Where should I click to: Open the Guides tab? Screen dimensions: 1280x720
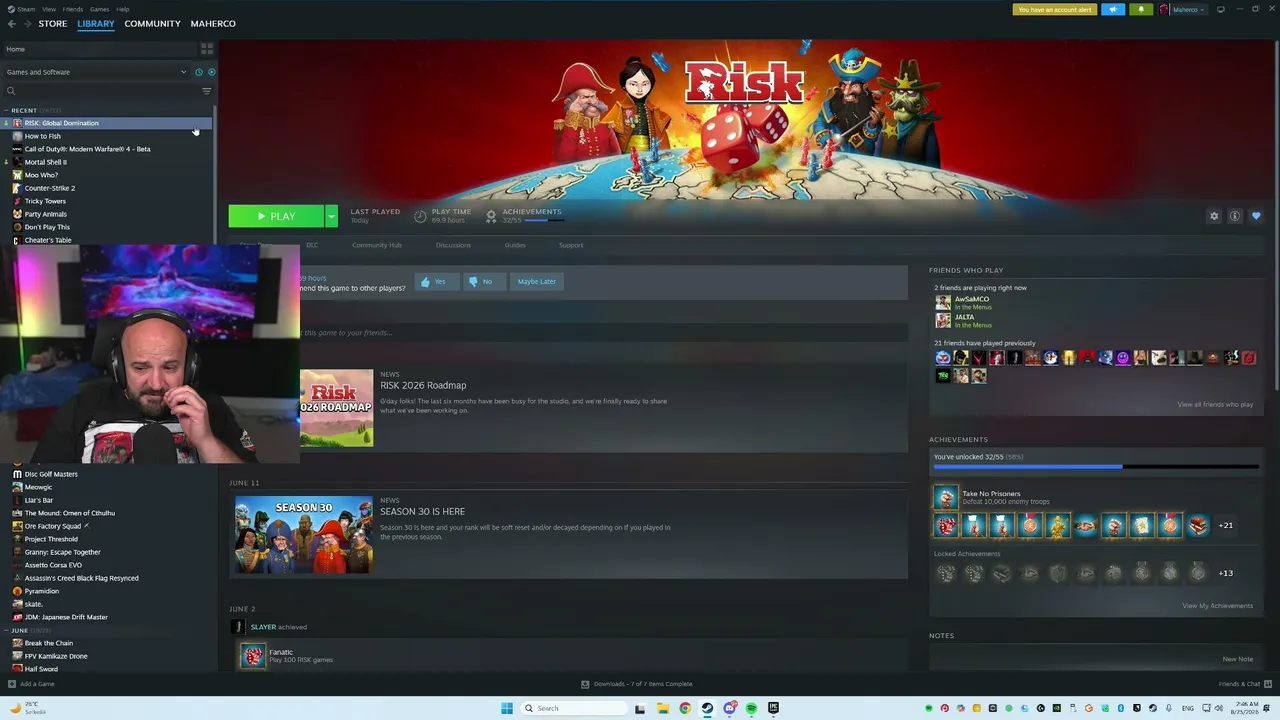[515, 245]
